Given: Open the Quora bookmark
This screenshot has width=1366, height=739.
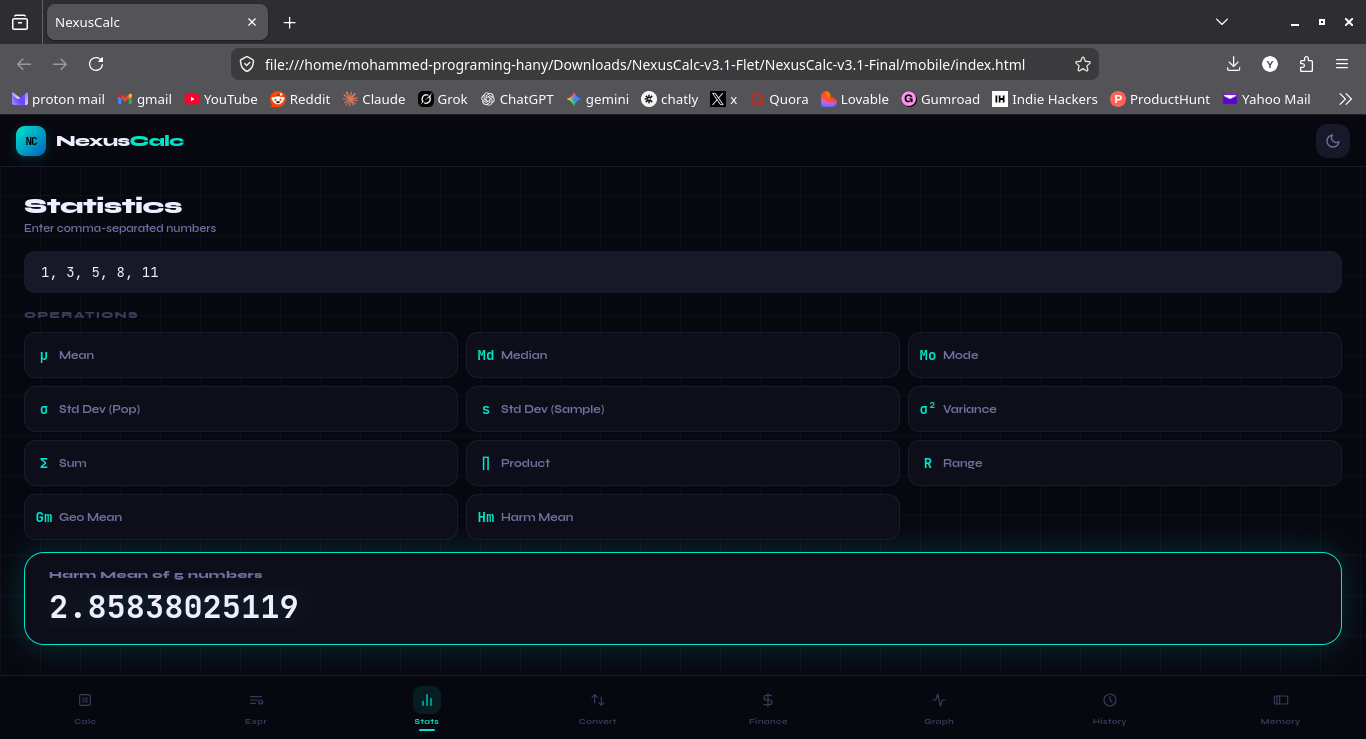Looking at the screenshot, I should pyautogui.click(x=779, y=99).
